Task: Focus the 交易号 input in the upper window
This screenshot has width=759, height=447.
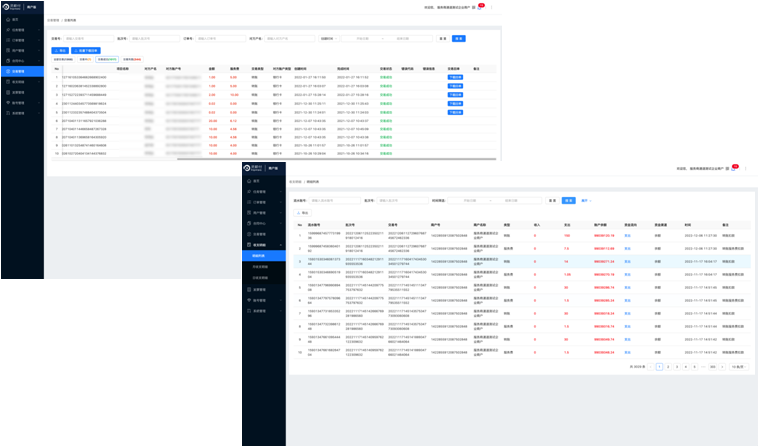Action: click(x=89, y=39)
